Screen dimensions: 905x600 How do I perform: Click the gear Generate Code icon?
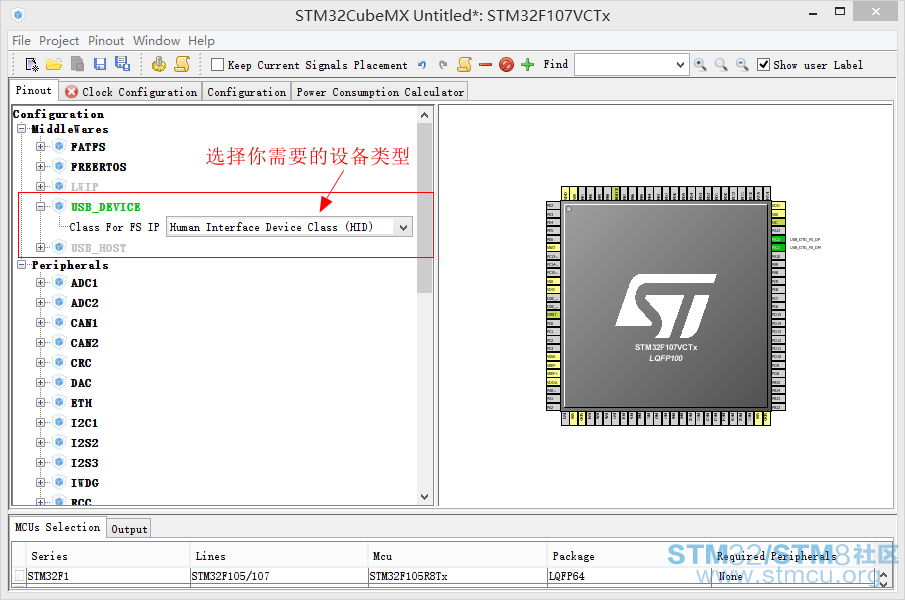(159, 64)
